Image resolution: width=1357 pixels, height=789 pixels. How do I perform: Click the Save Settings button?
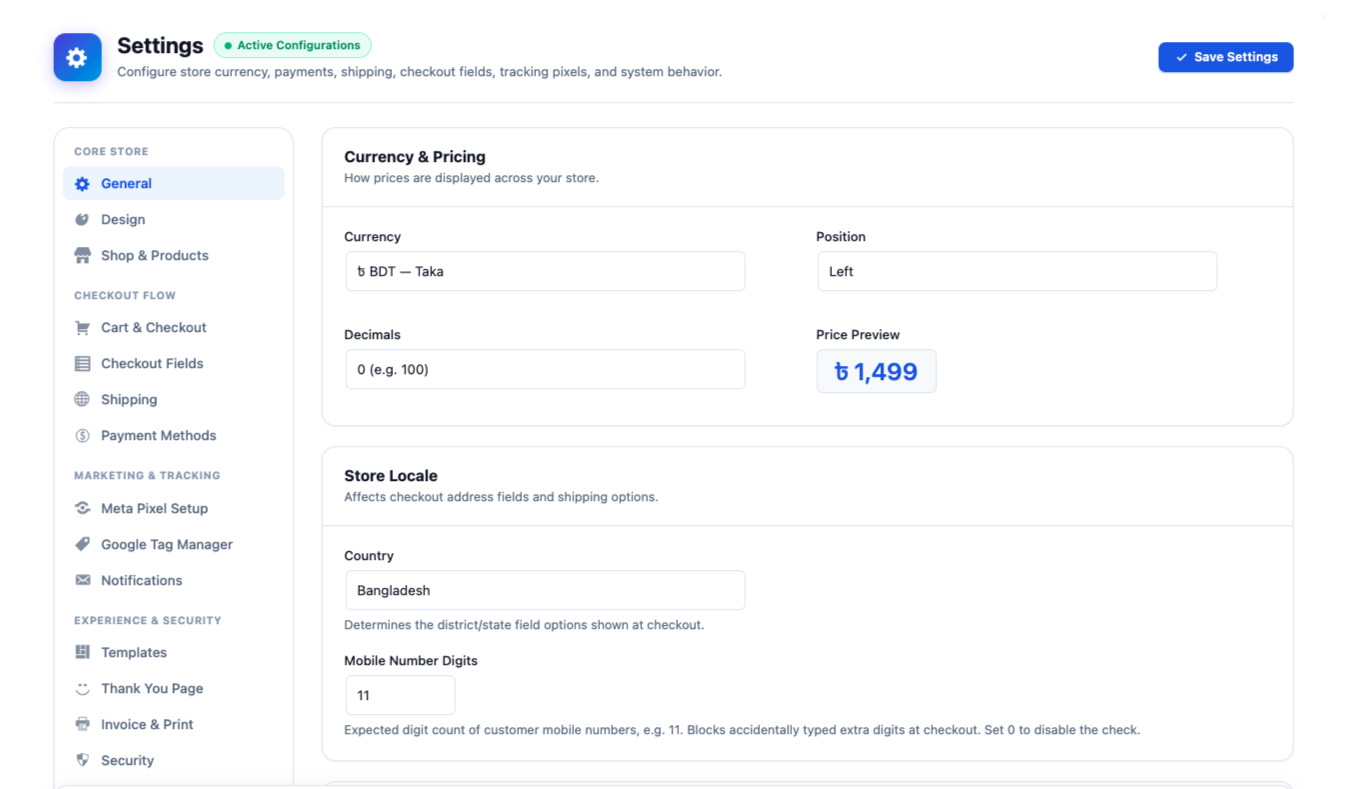pyautogui.click(x=1226, y=57)
